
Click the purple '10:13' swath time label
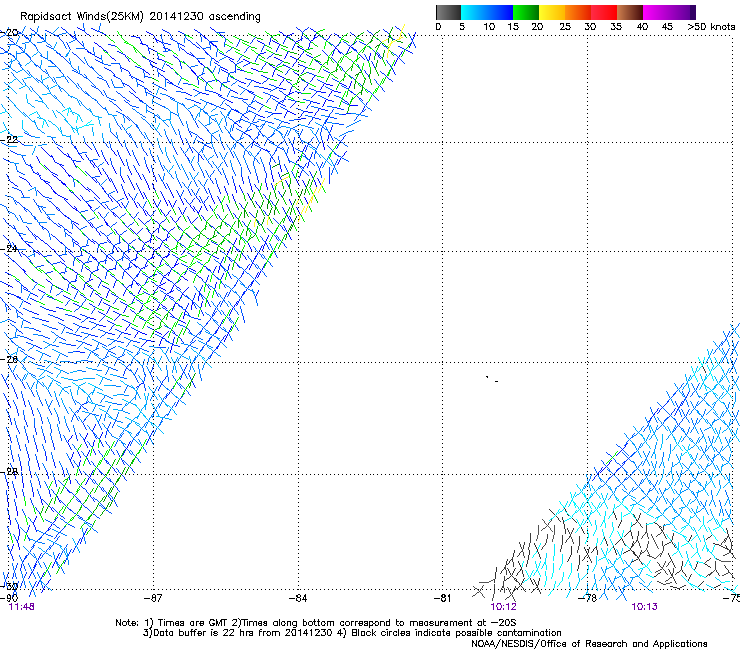(x=644, y=607)
